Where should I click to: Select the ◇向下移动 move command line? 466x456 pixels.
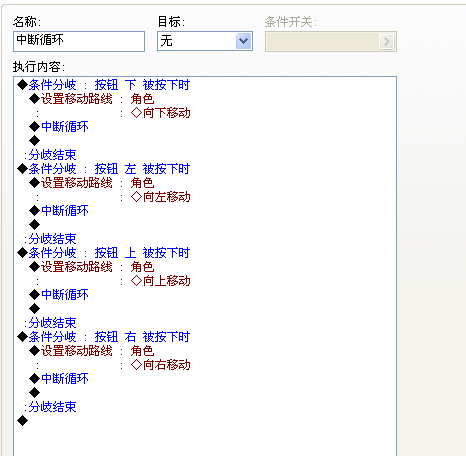[161, 113]
